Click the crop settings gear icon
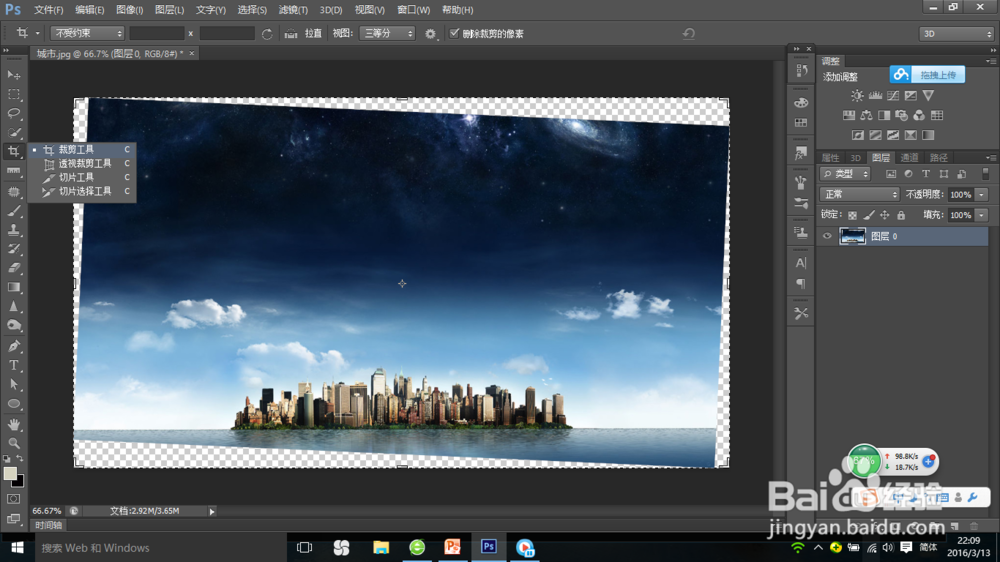1000x562 pixels. click(430, 34)
